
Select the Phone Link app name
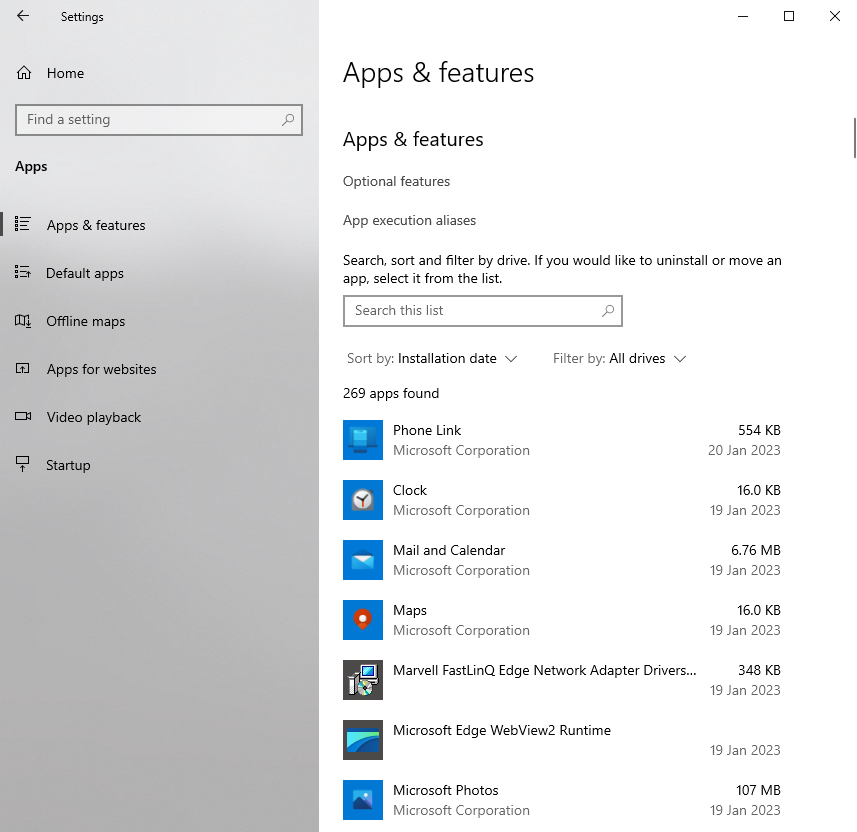point(427,430)
